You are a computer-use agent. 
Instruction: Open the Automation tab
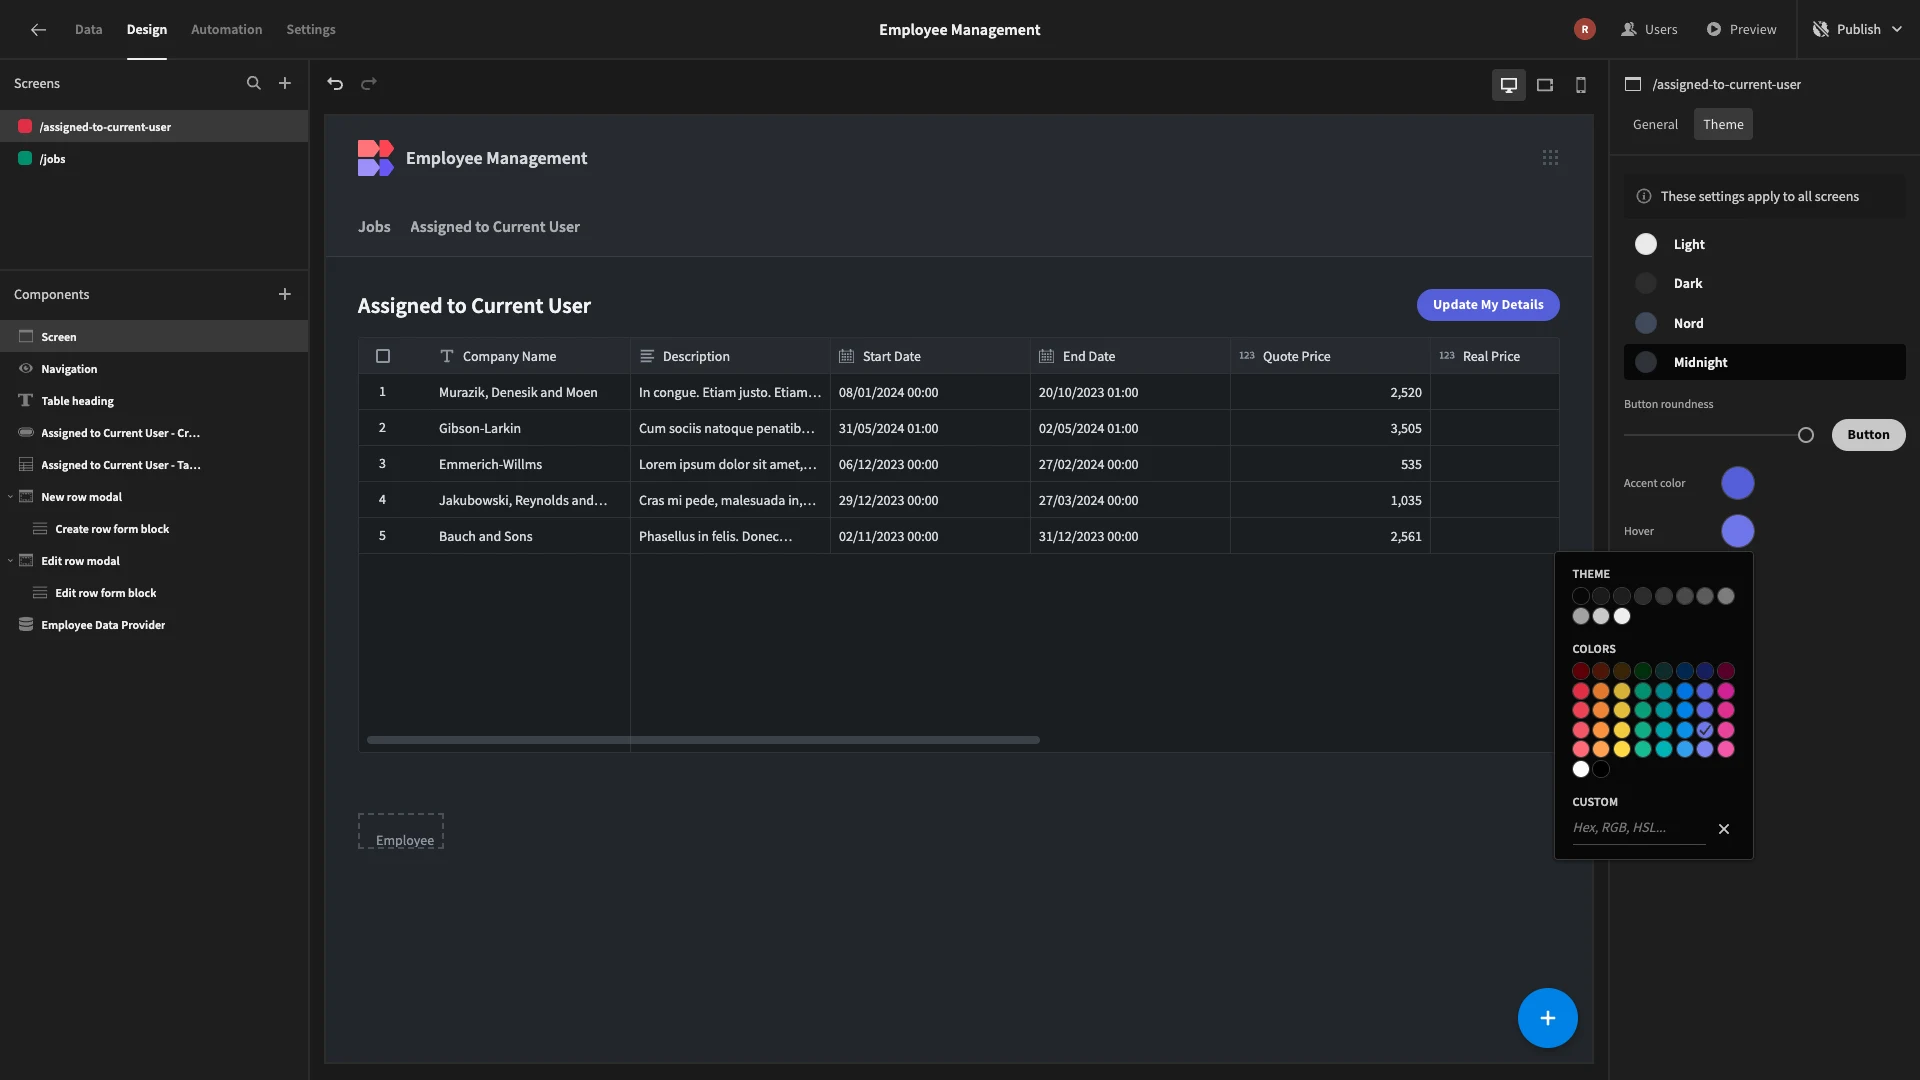[x=227, y=30]
